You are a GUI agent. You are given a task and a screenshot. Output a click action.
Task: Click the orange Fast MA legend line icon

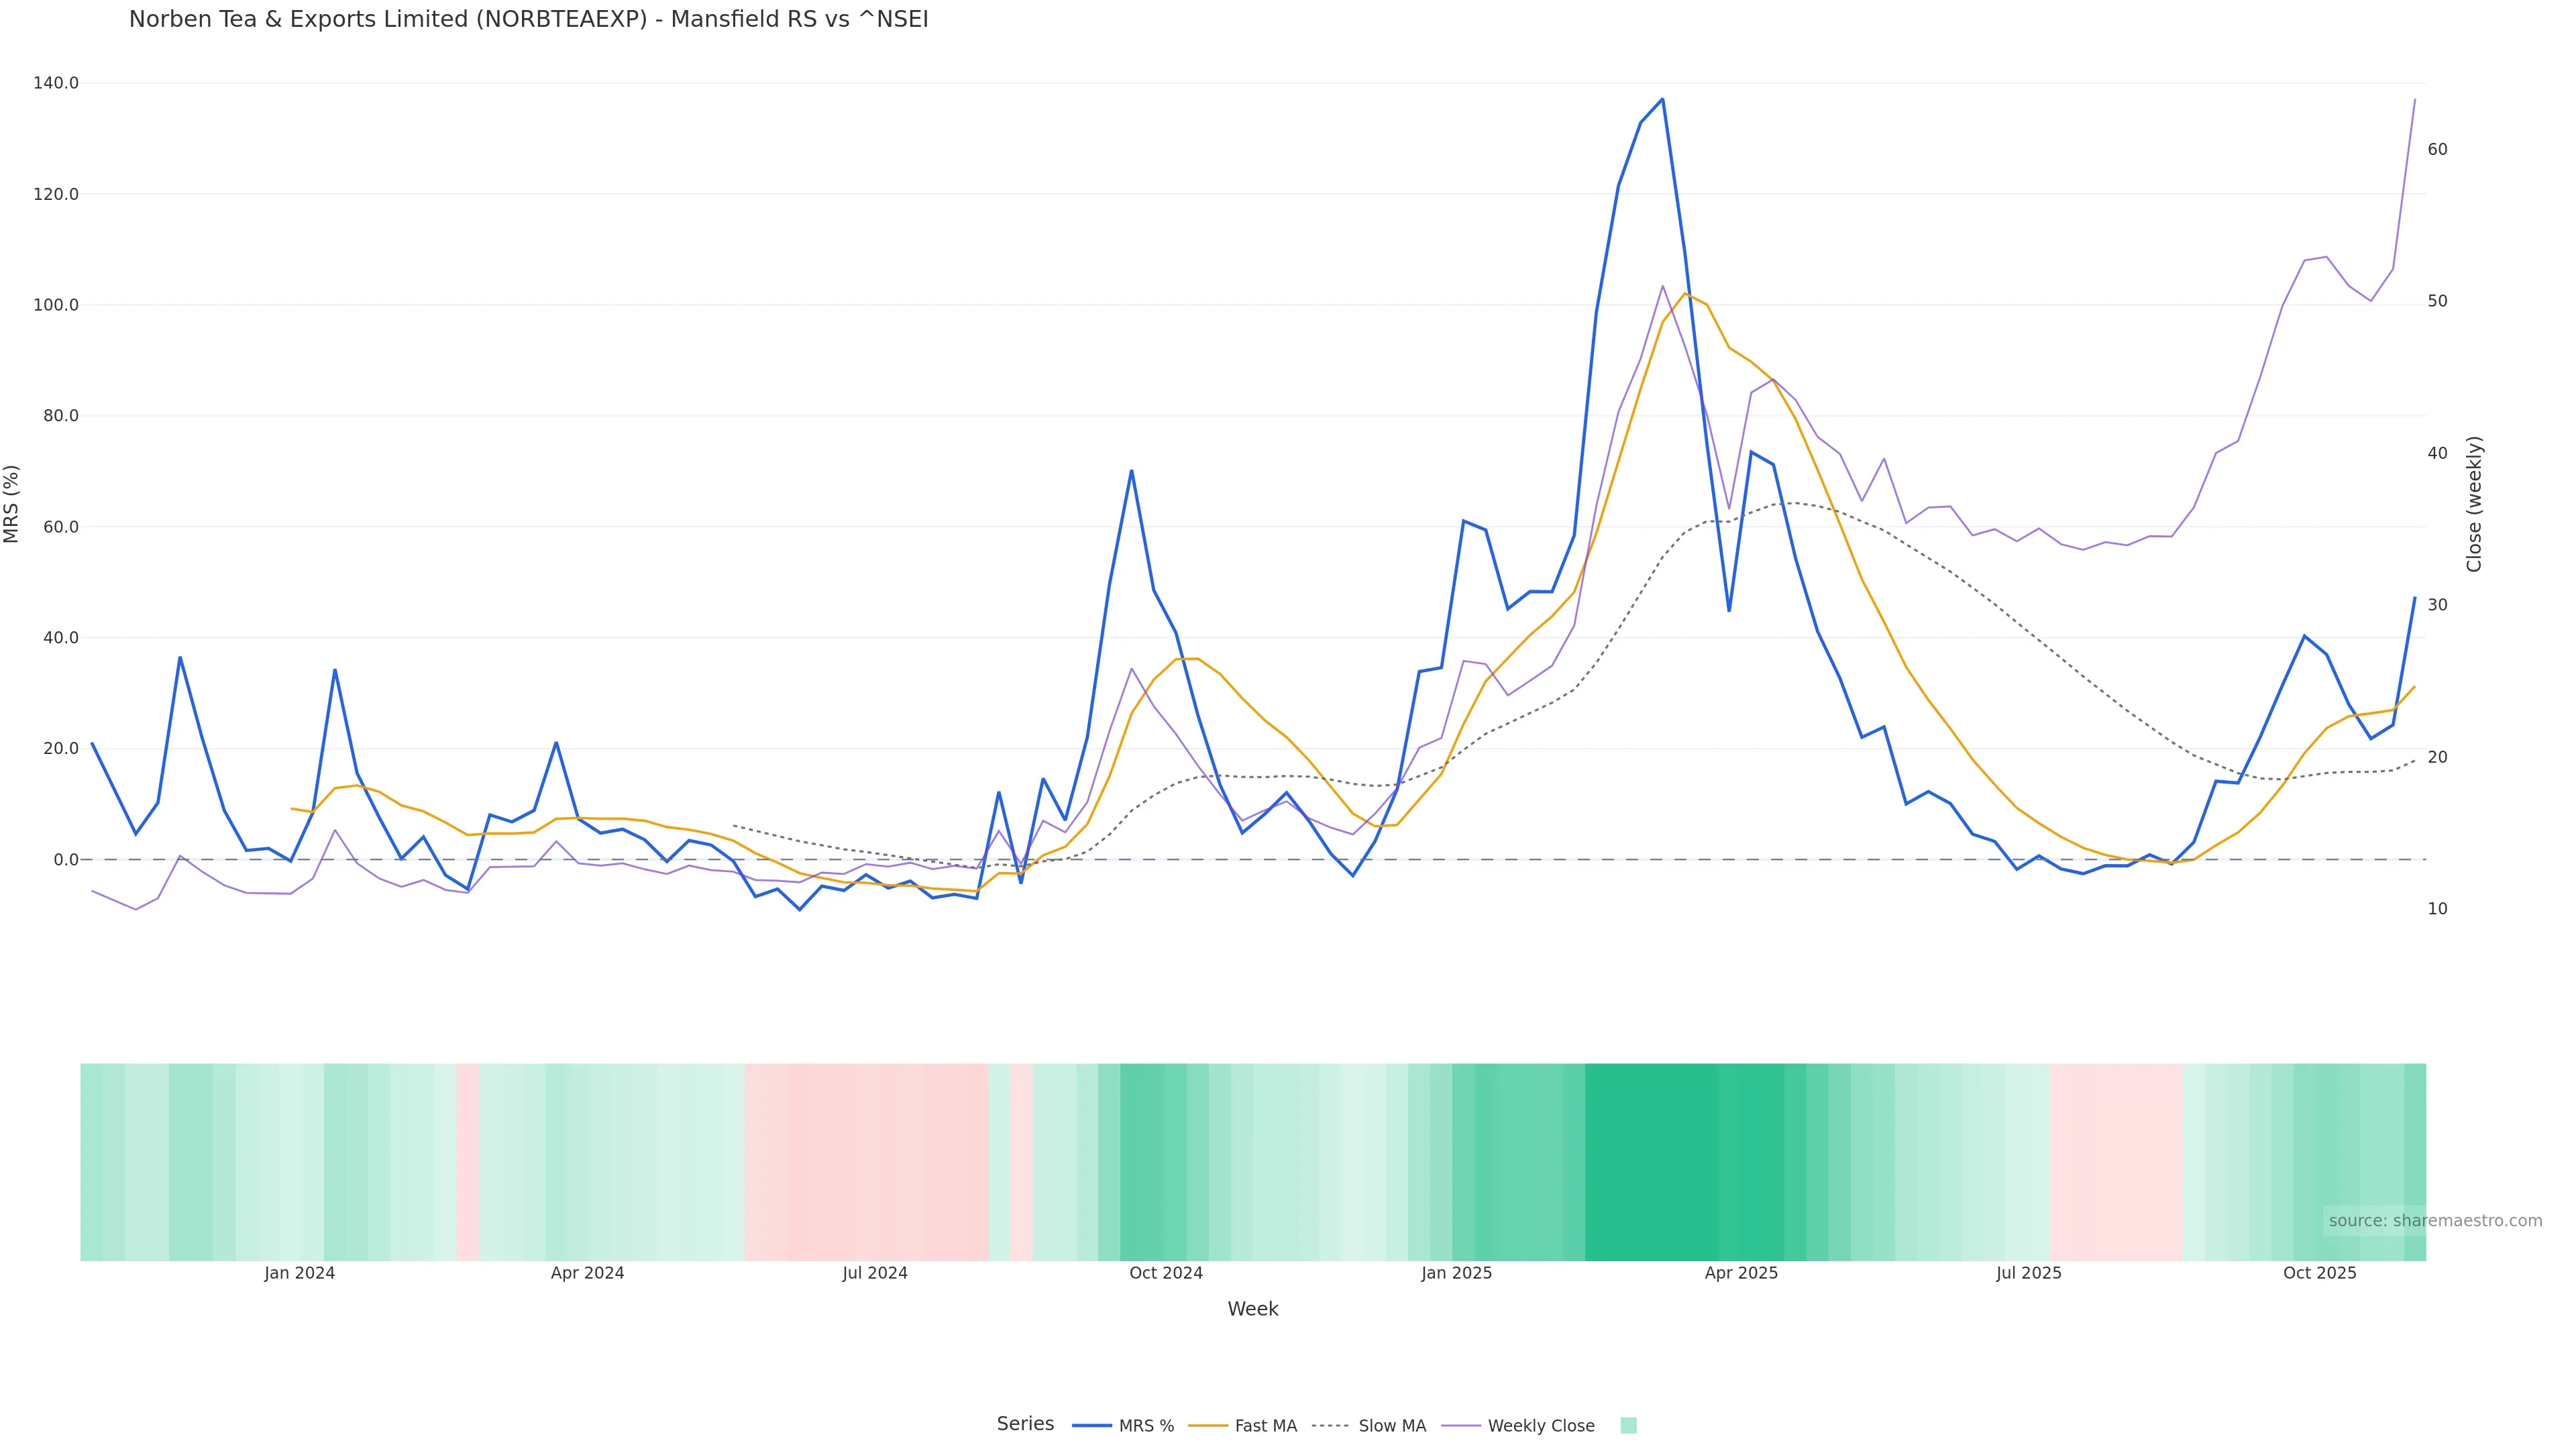[x=1208, y=1426]
